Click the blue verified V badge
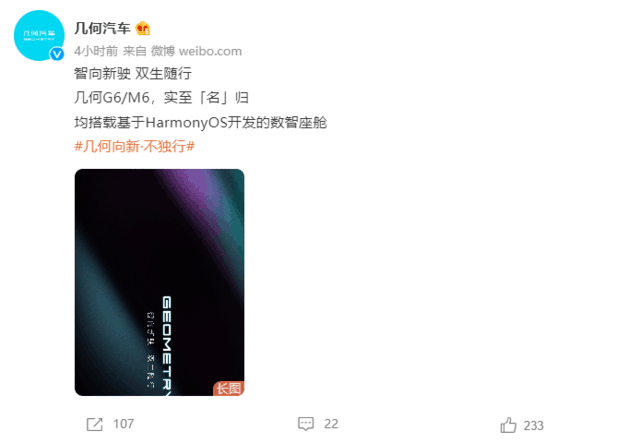This screenshot has width=640, height=443. coord(57,53)
